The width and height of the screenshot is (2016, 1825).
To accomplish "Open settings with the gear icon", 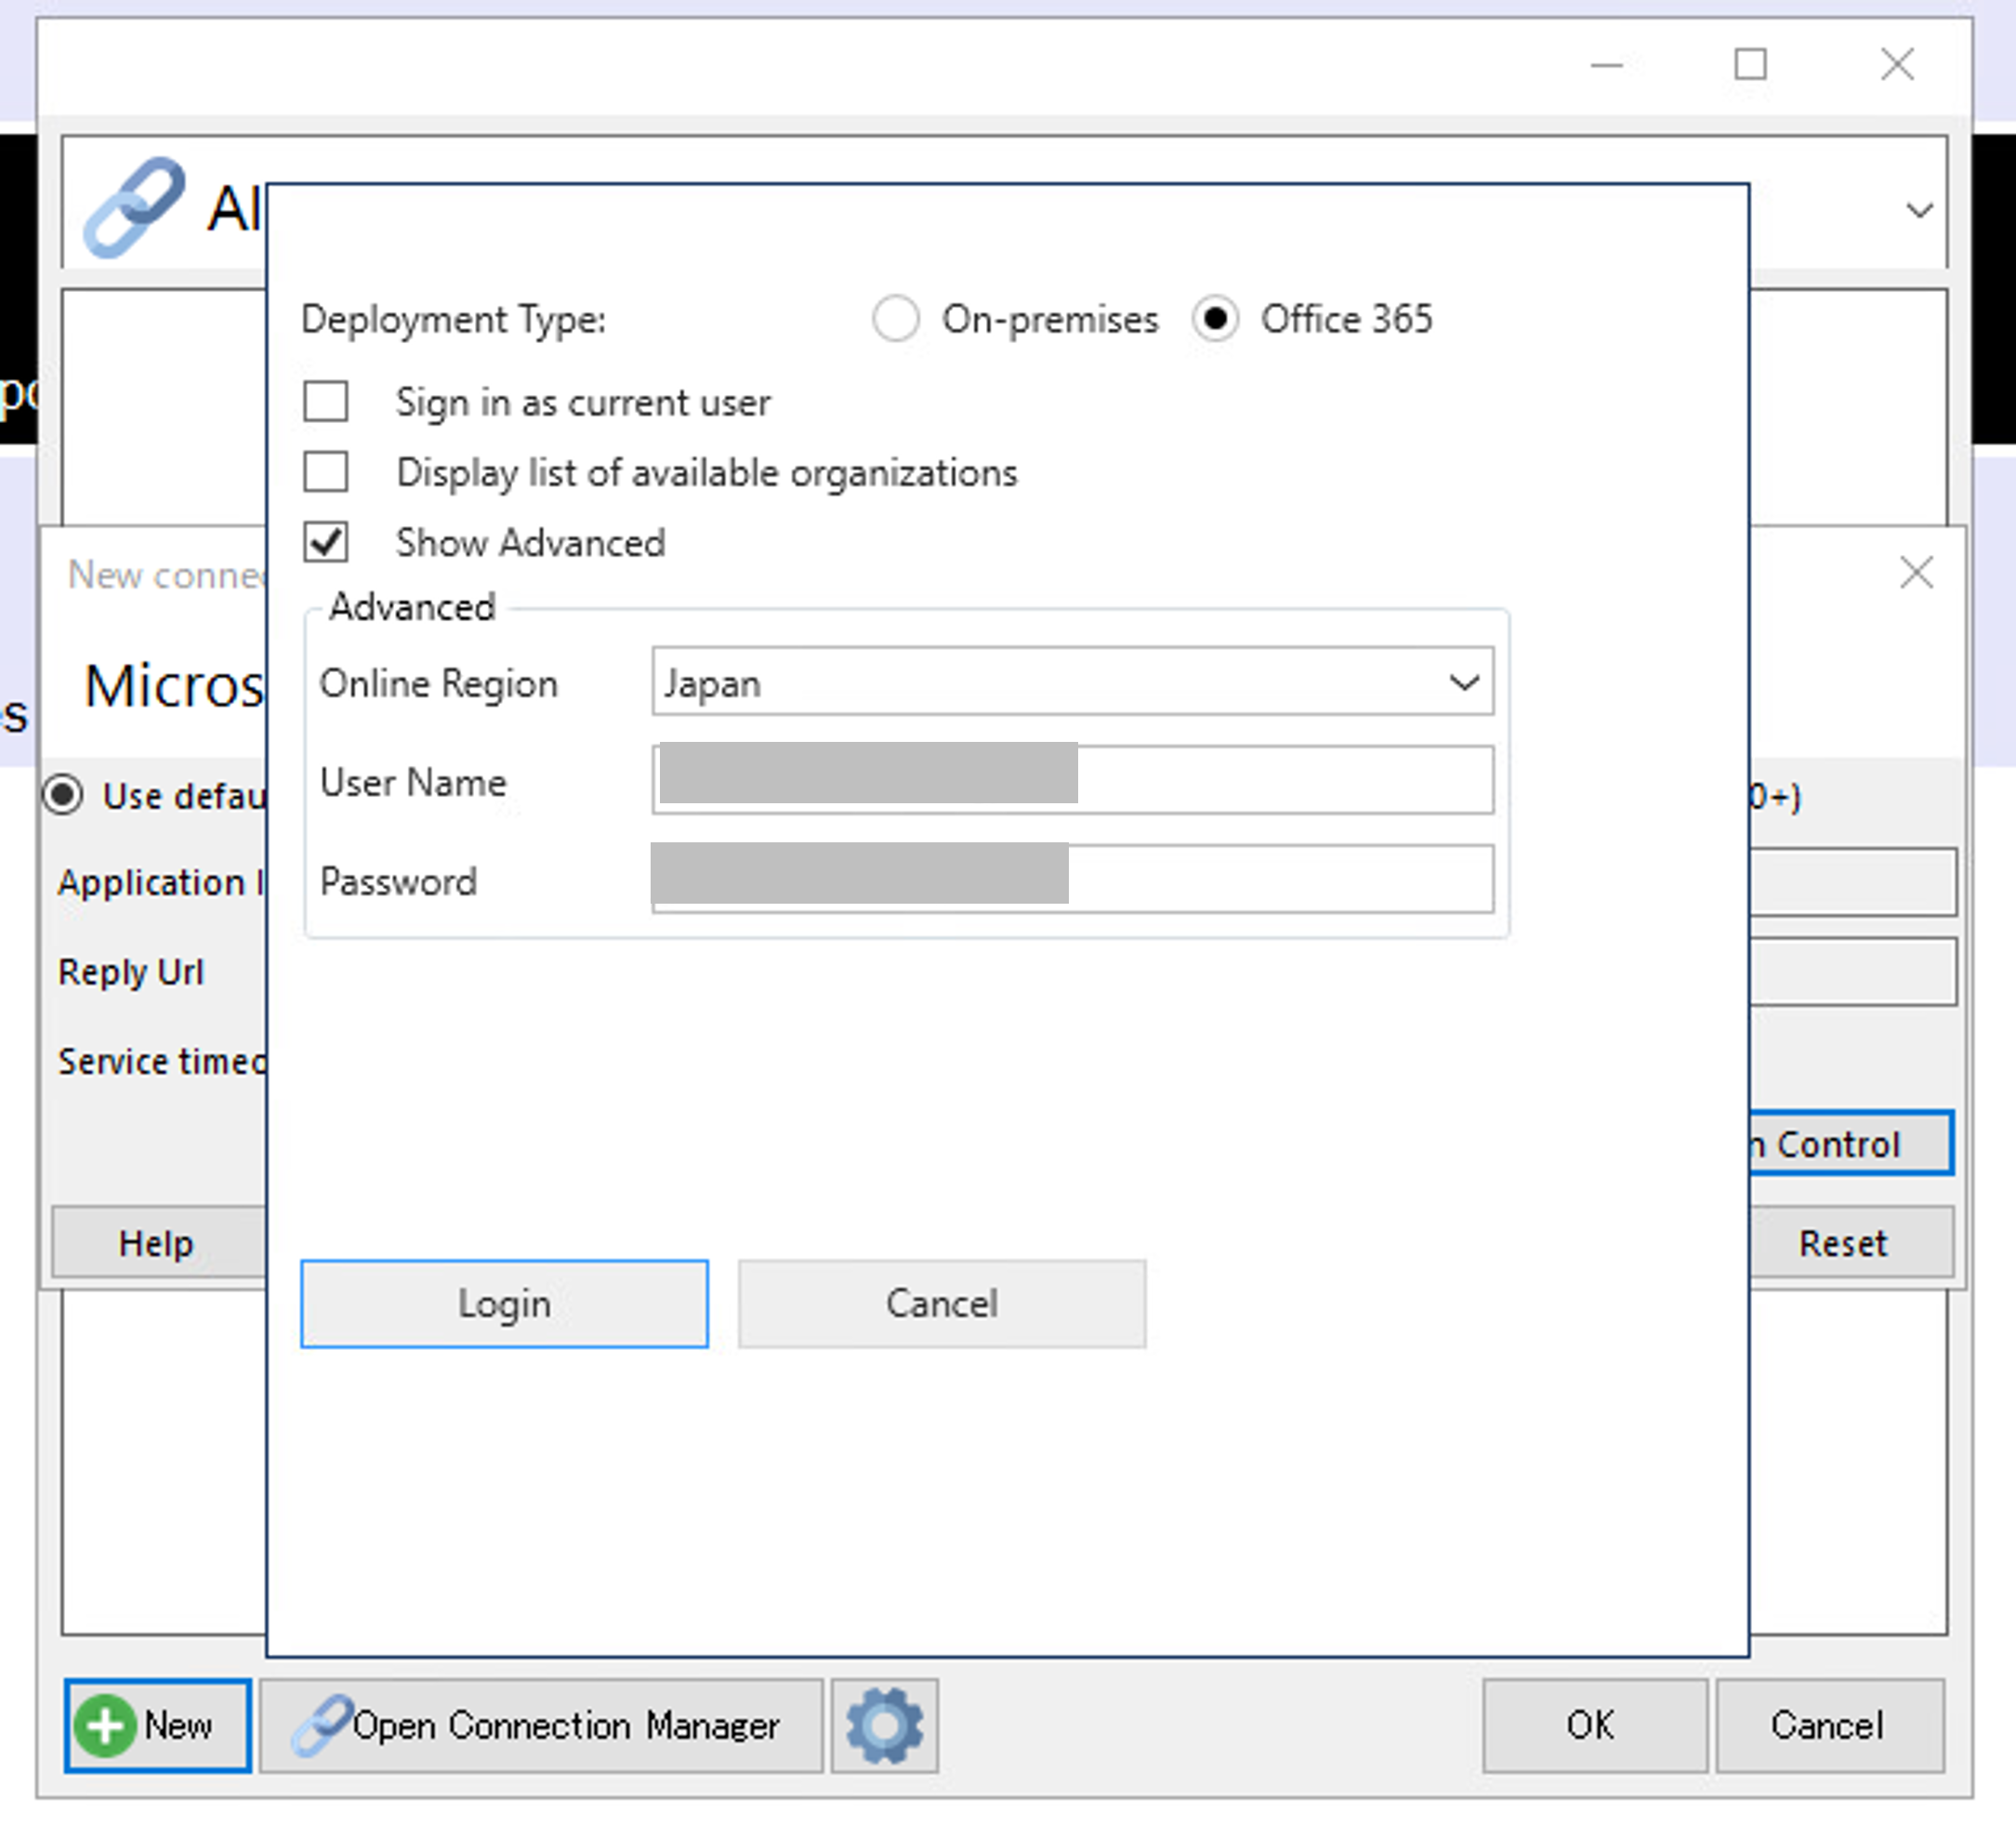I will [x=885, y=1726].
